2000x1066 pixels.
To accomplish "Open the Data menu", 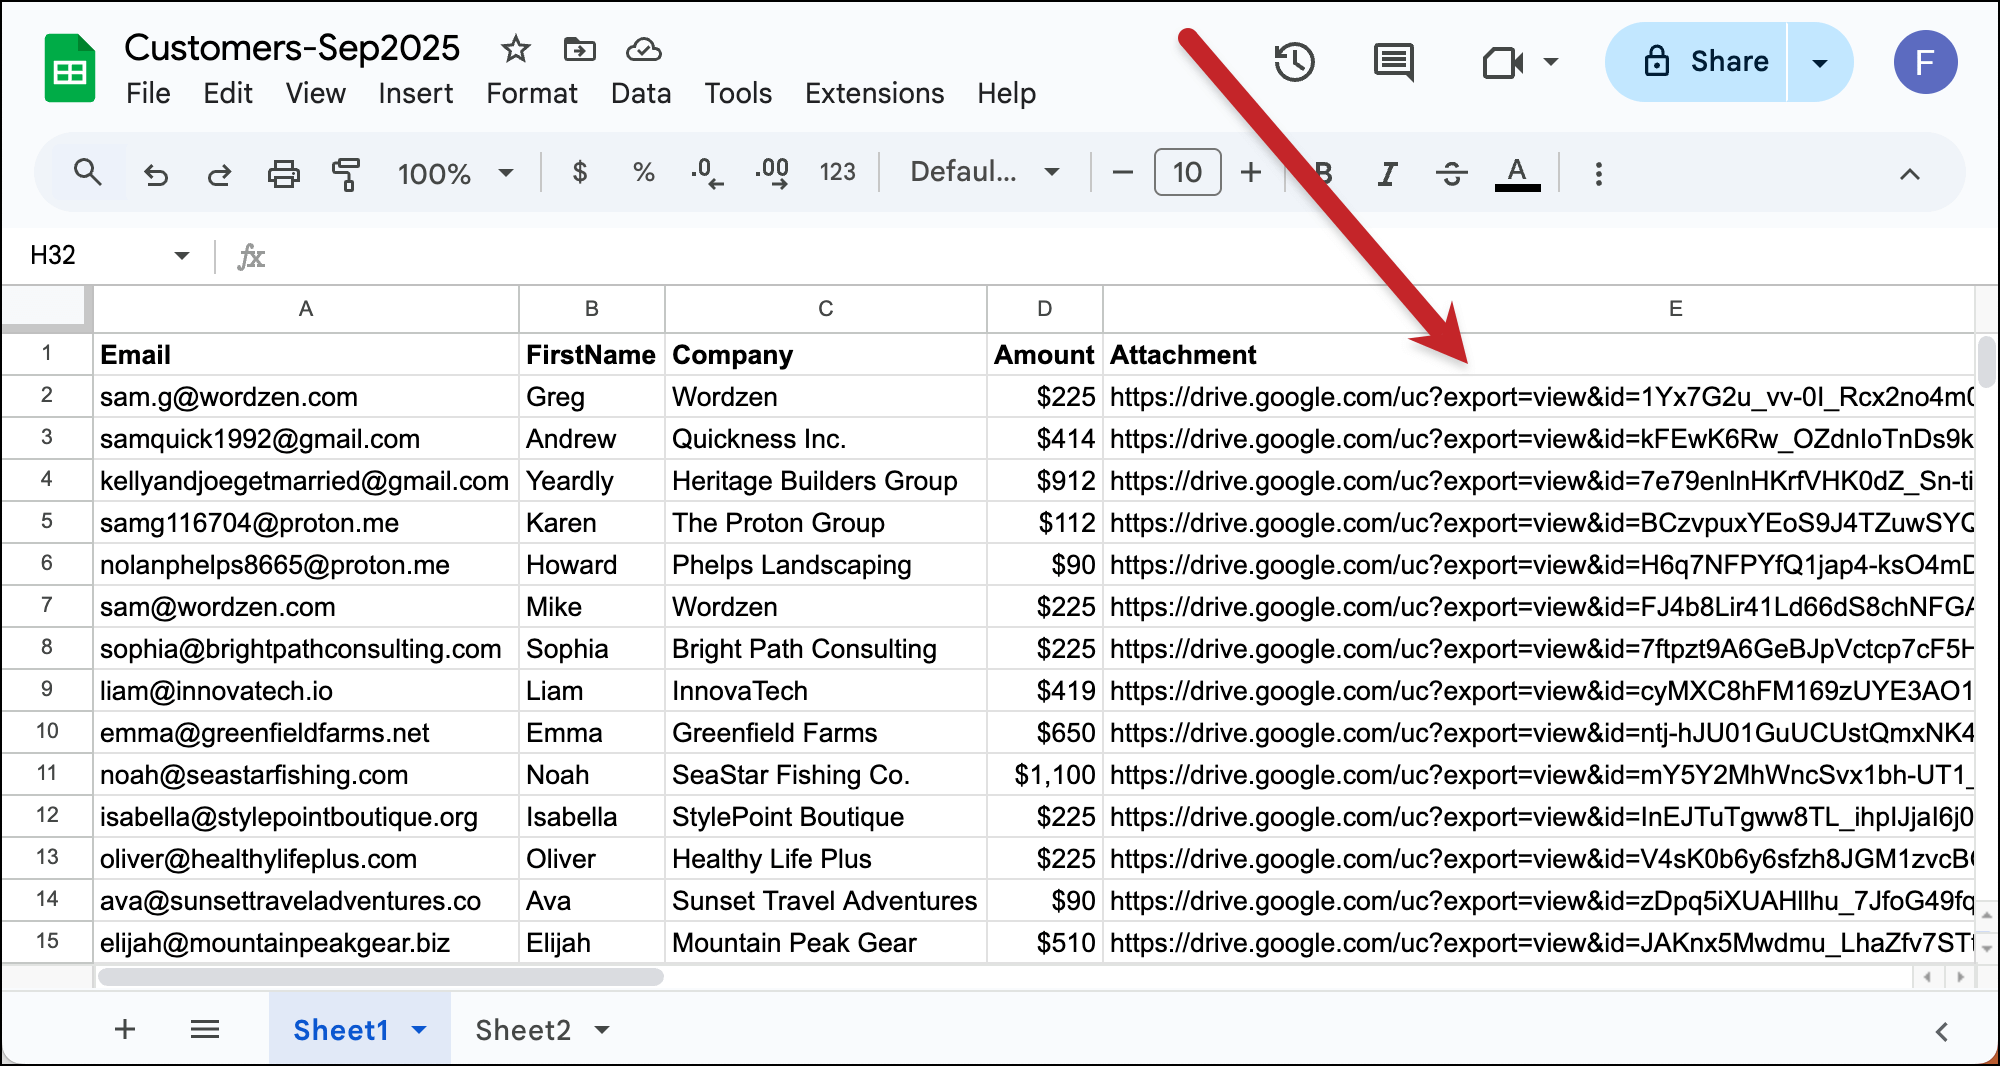I will [641, 93].
